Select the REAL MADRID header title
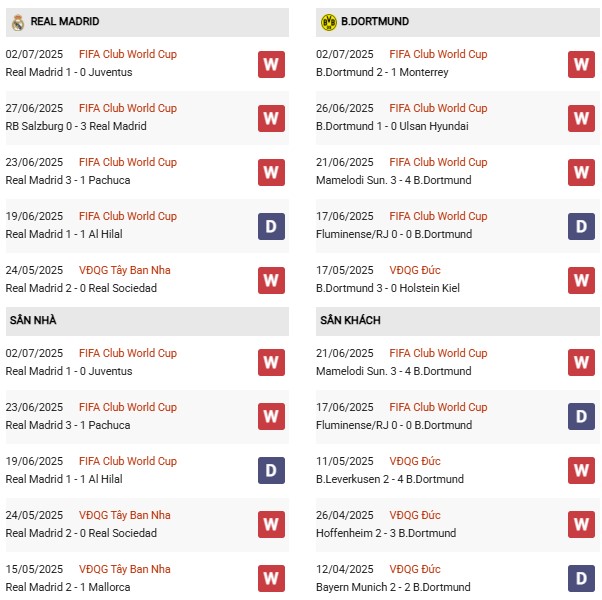The width and height of the screenshot is (602, 600). click(x=65, y=22)
